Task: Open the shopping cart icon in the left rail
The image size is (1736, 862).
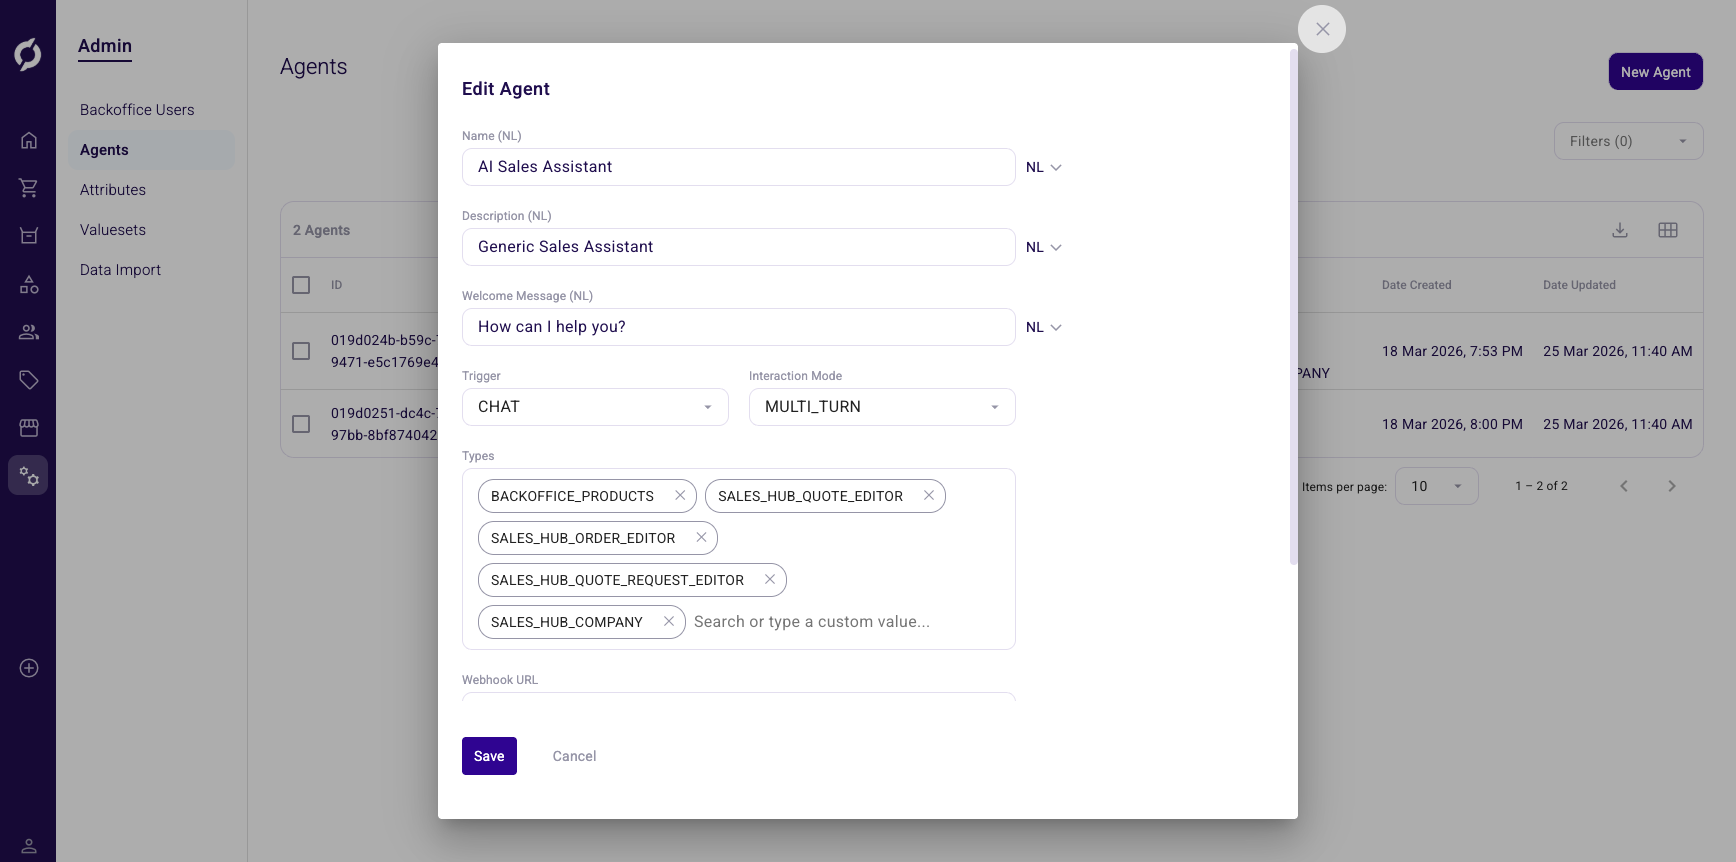Action: click(29, 188)
